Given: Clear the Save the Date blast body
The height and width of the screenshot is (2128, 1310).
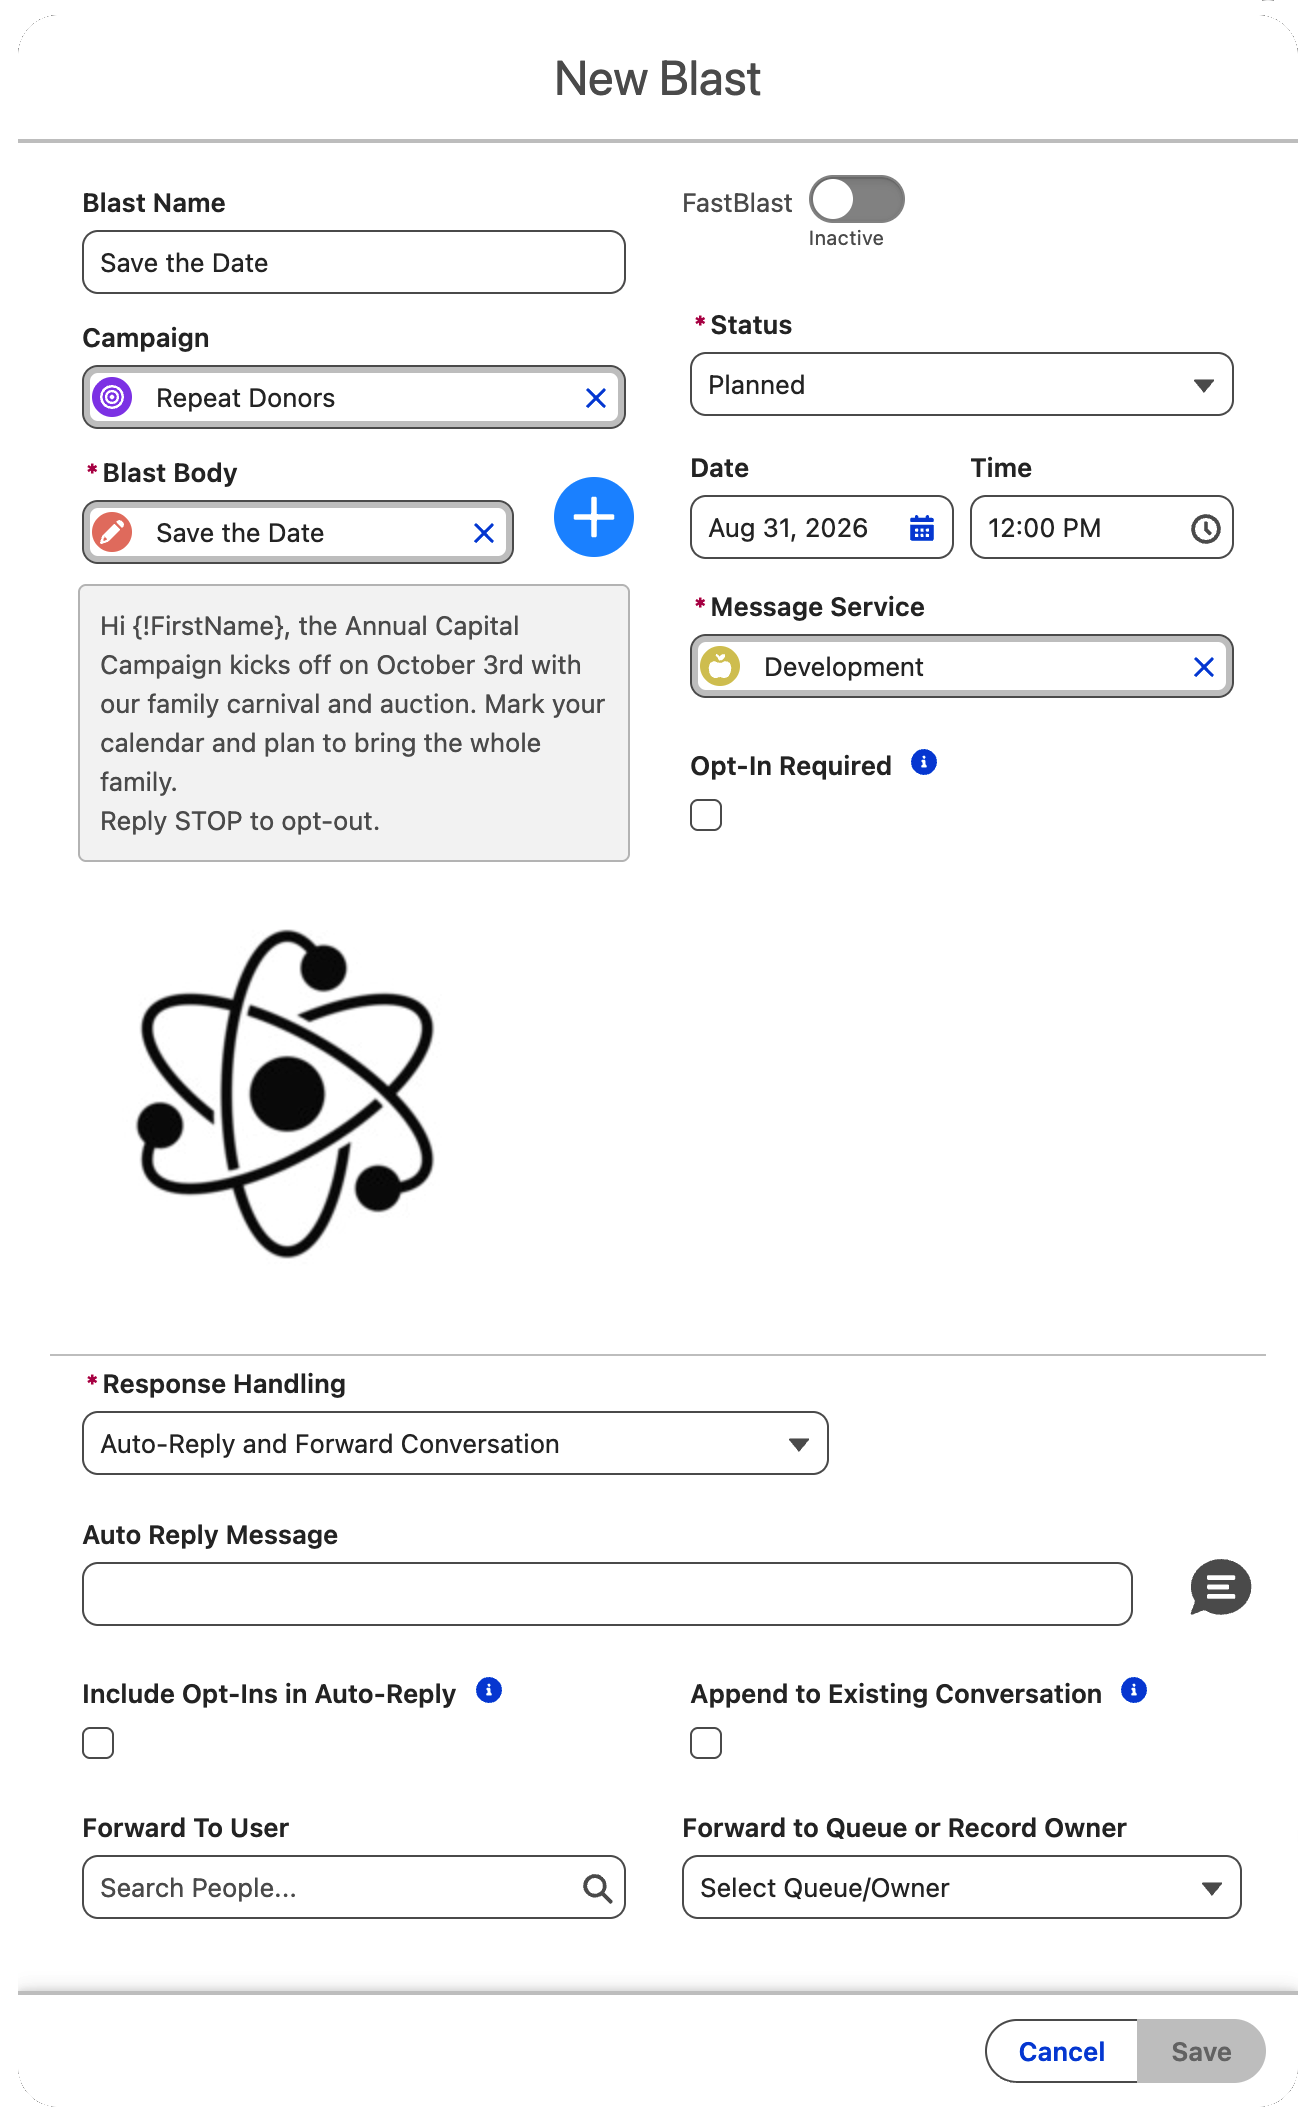Looking at the screenshot, I should coord(484,533).
